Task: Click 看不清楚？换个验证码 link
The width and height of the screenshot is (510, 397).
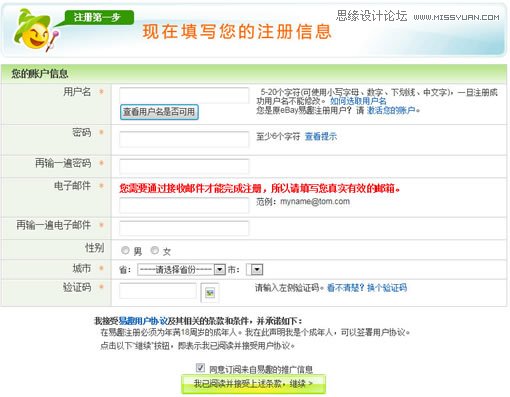Action: pyautogui.click(x=367, y=288)
